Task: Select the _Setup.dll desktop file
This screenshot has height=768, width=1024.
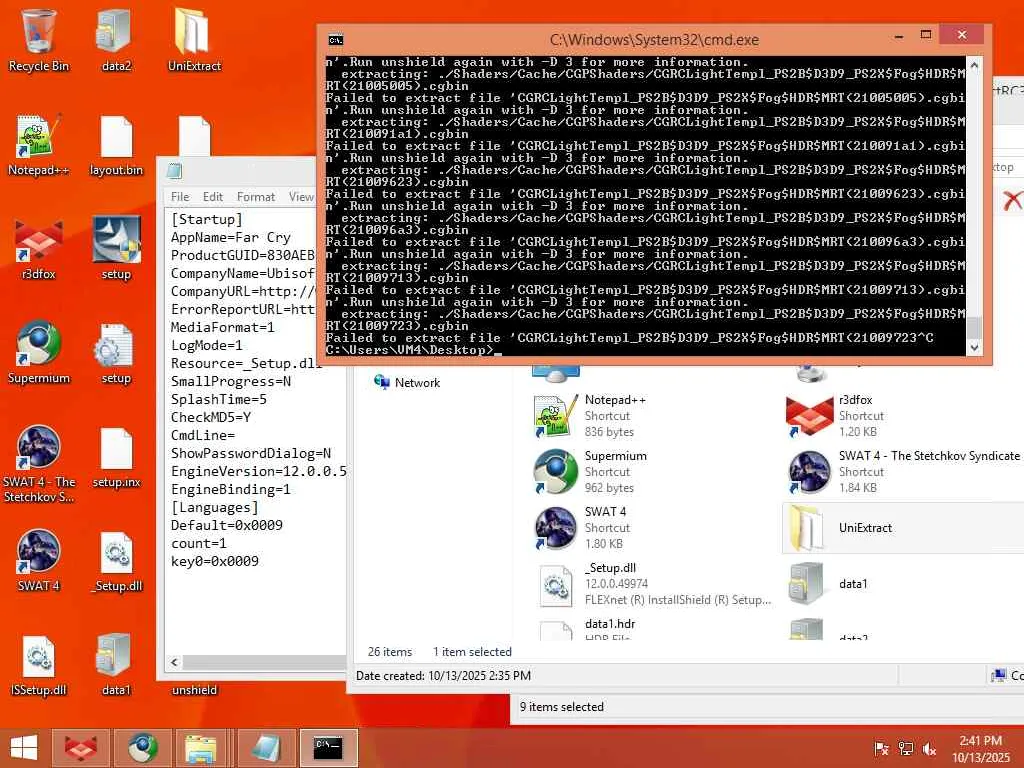Action: (116, 560)
